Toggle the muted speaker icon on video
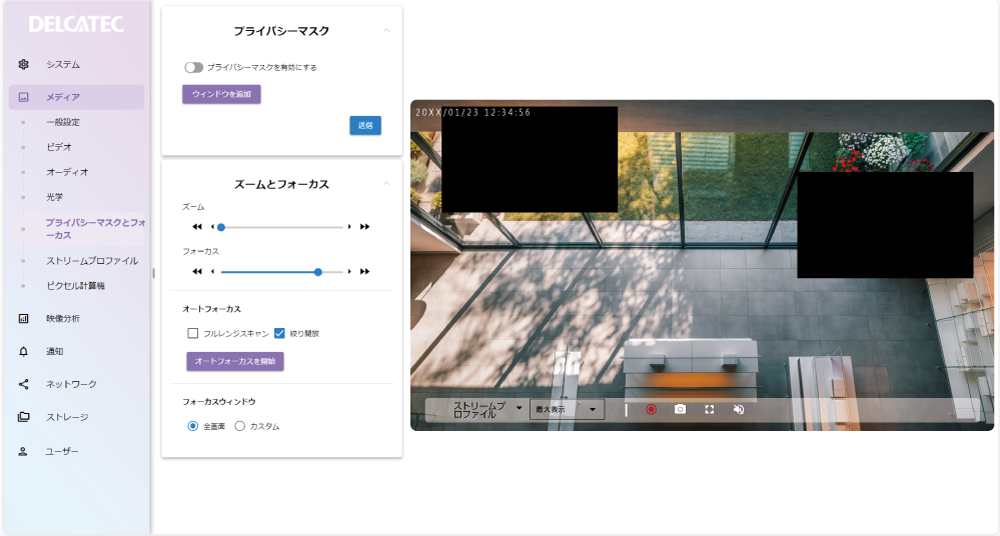 tap(738, 409)
